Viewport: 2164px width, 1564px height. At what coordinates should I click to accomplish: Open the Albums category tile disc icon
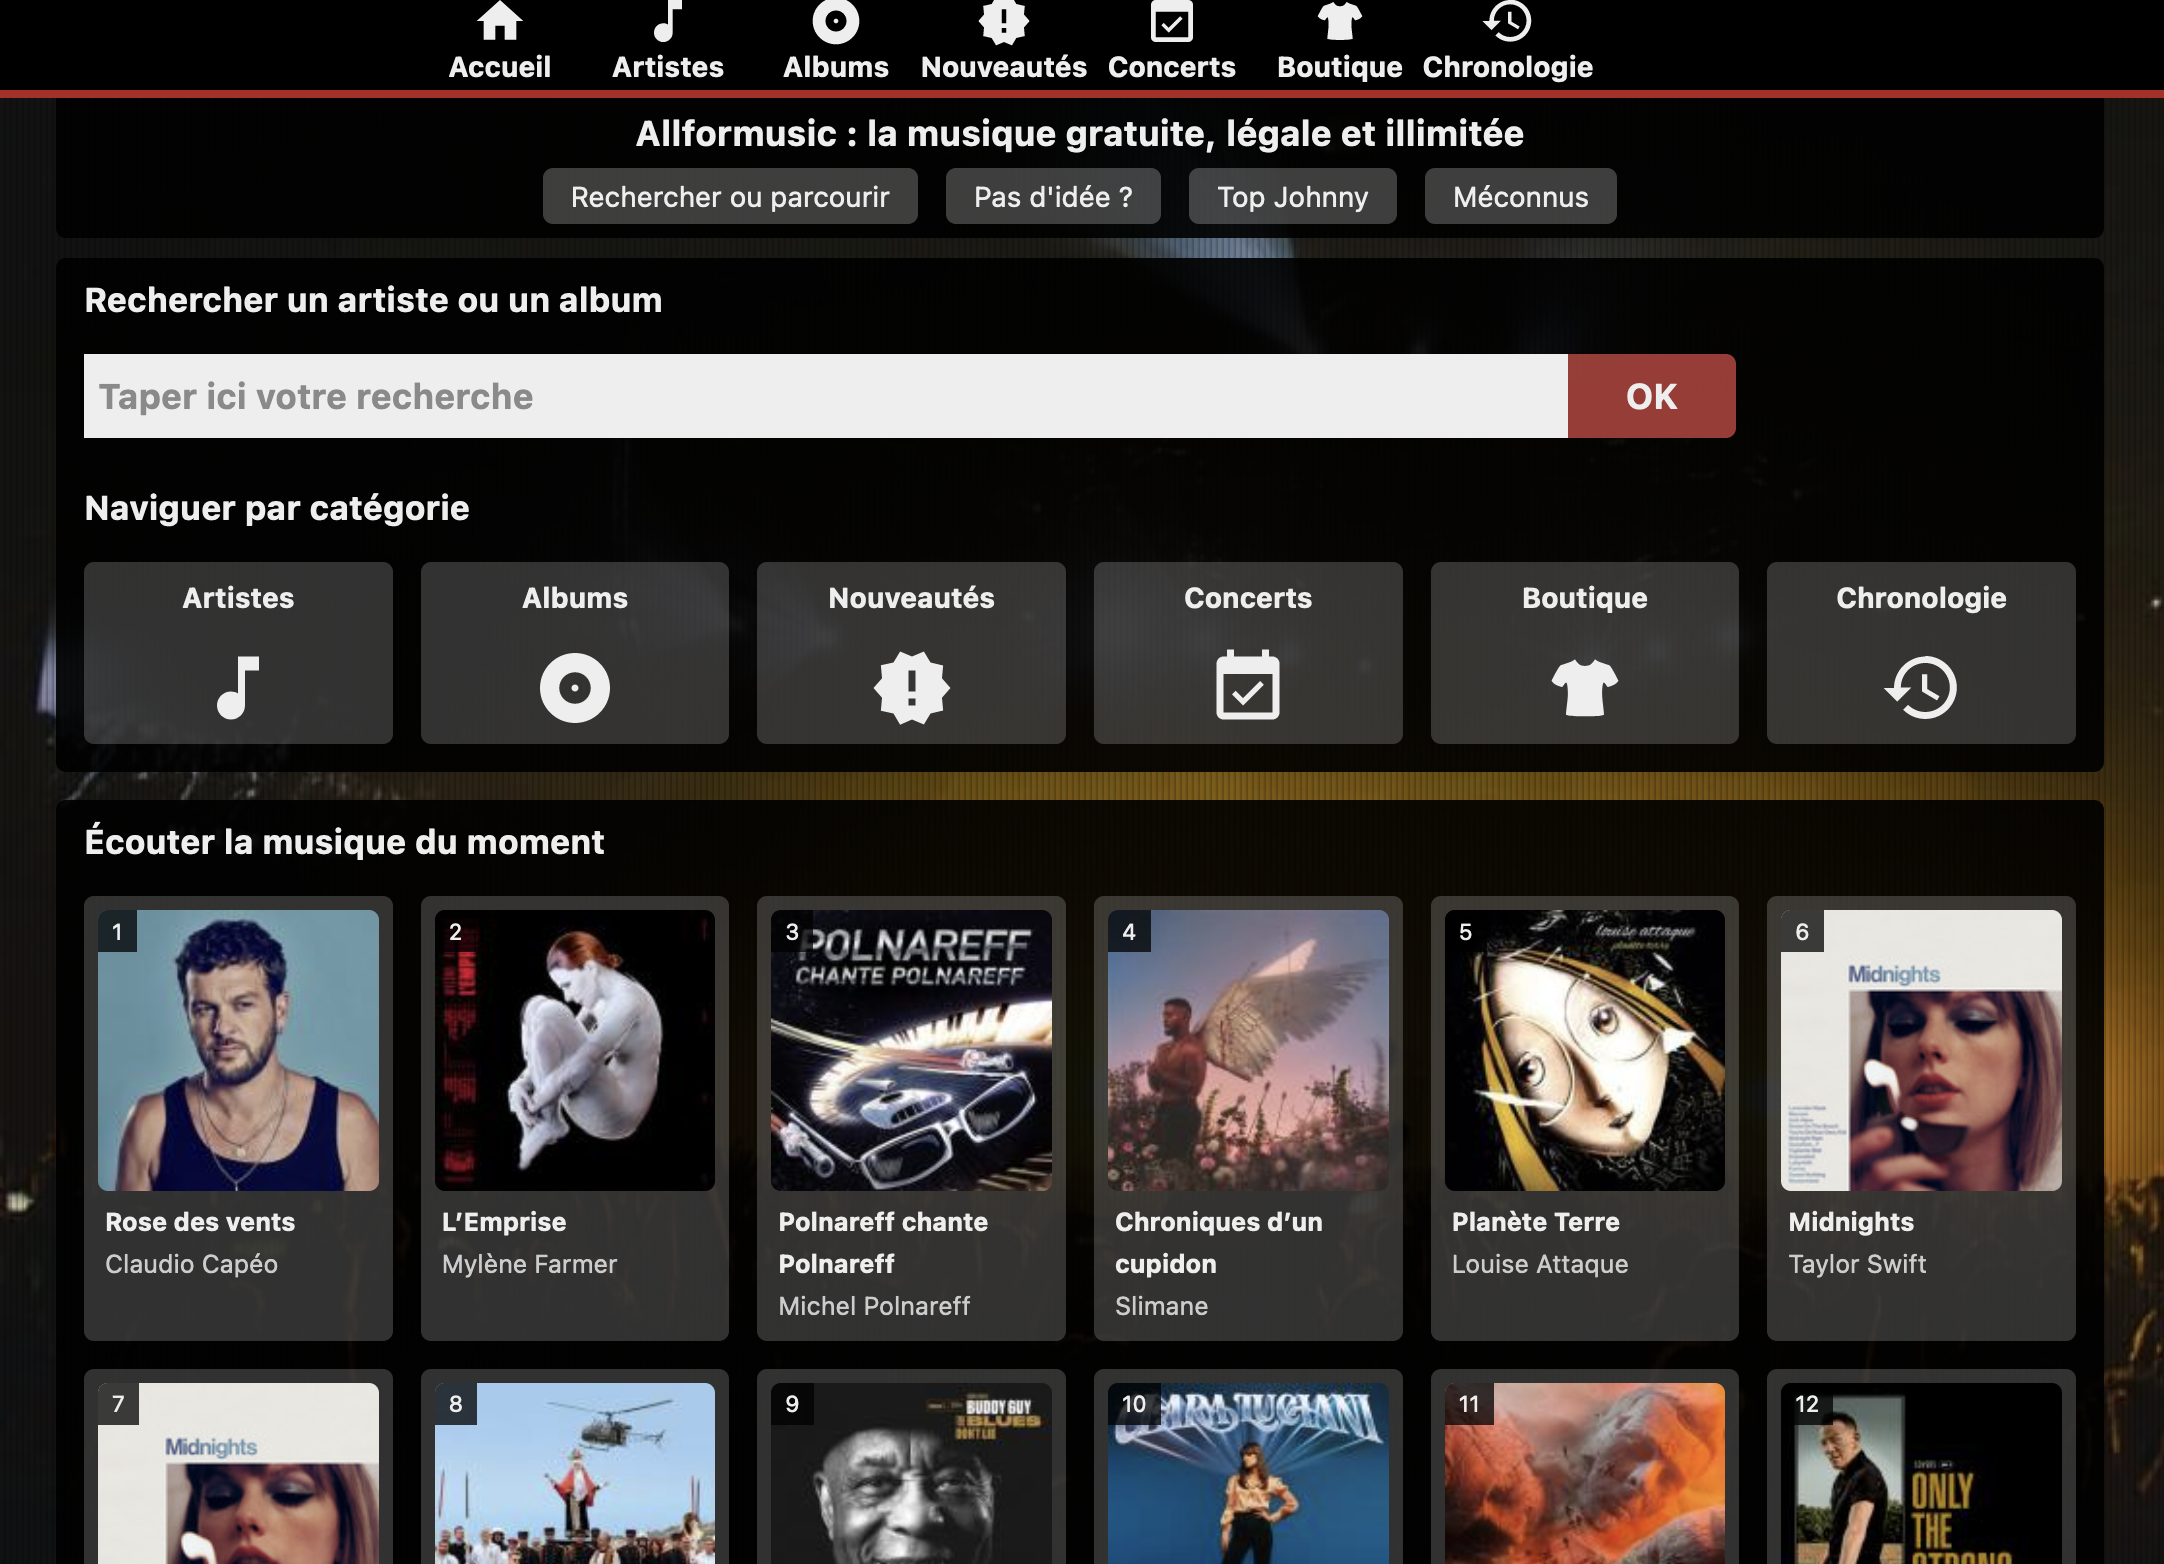574,687
